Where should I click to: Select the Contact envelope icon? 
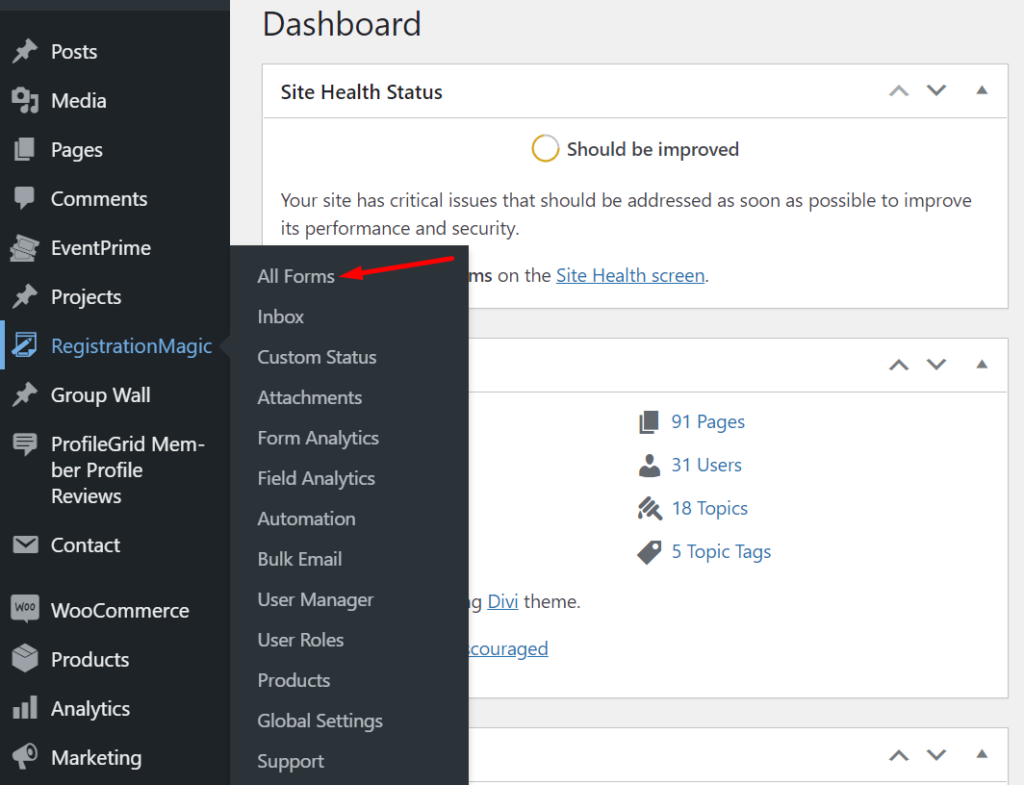tap(25, 545)
